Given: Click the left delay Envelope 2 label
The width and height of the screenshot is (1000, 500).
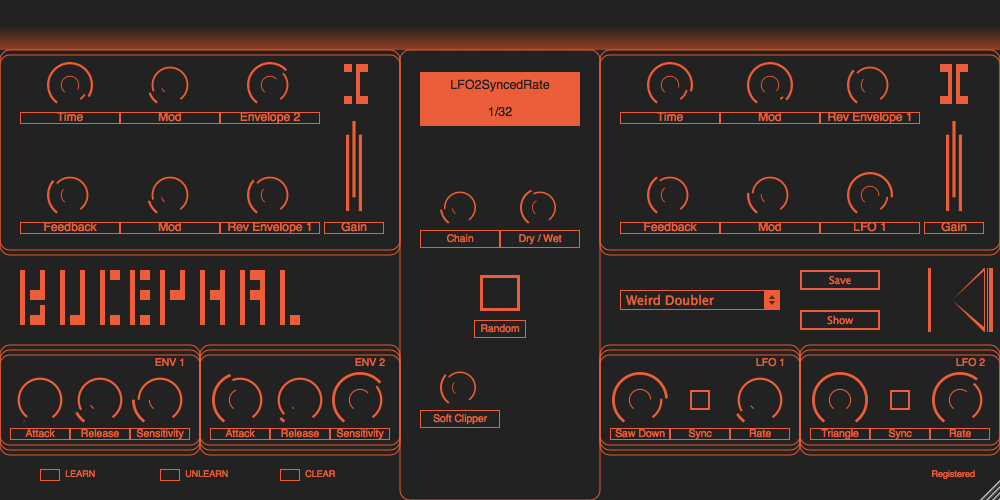Looking at the screenshot, I should [x=270, y=117].
